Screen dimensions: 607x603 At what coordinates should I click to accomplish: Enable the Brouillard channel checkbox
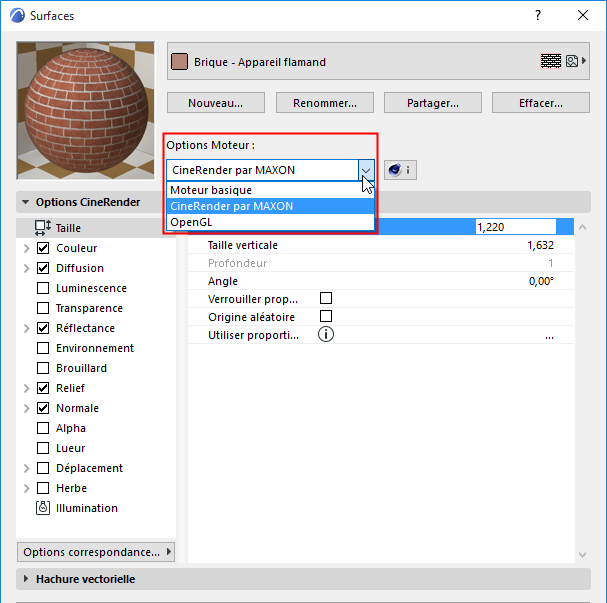[x=43, y=368]
